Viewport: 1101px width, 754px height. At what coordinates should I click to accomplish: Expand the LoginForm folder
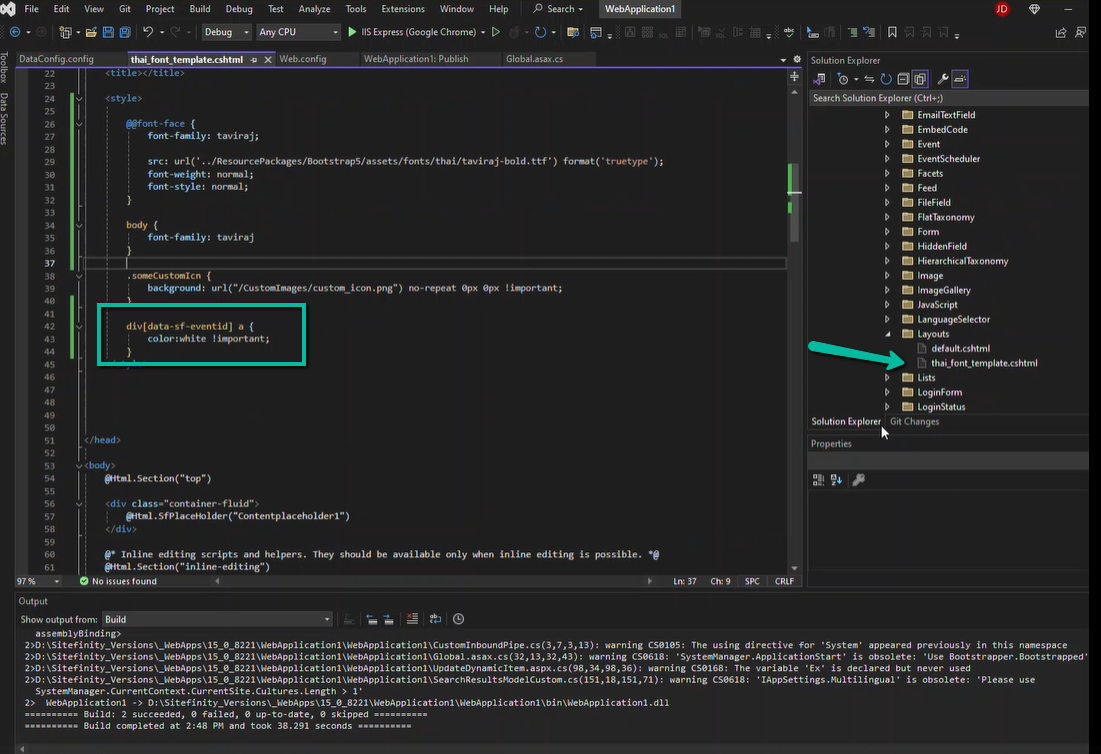pos(888,392)
